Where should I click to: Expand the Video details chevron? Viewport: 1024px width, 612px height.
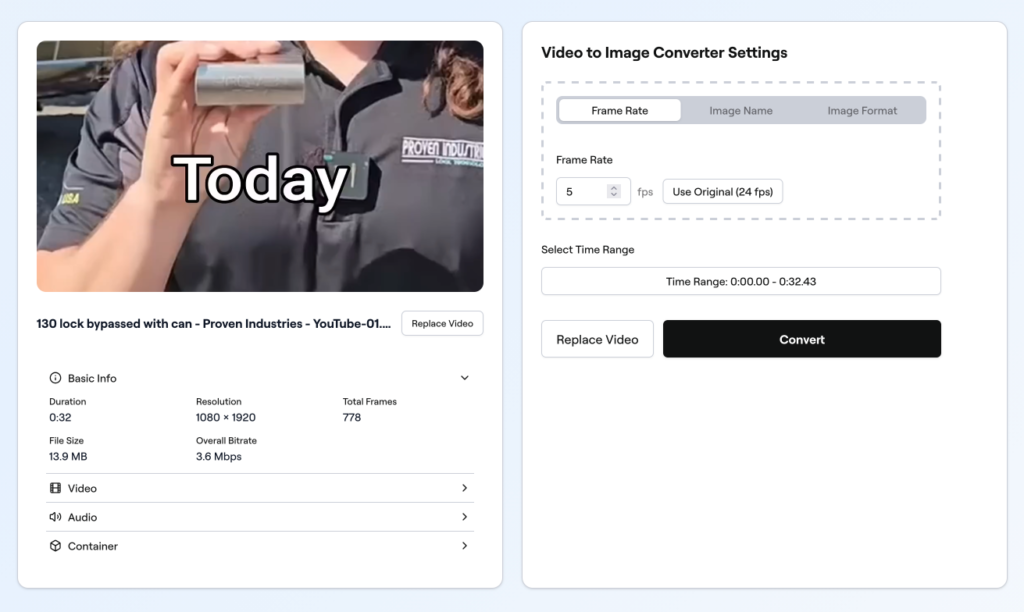pos(464,488)
